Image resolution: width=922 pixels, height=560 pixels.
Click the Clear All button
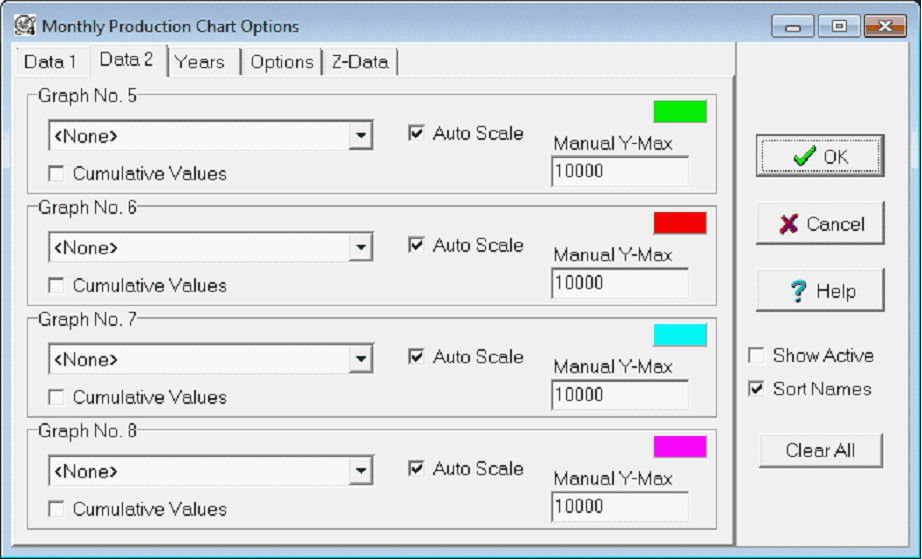coord(820,450)
